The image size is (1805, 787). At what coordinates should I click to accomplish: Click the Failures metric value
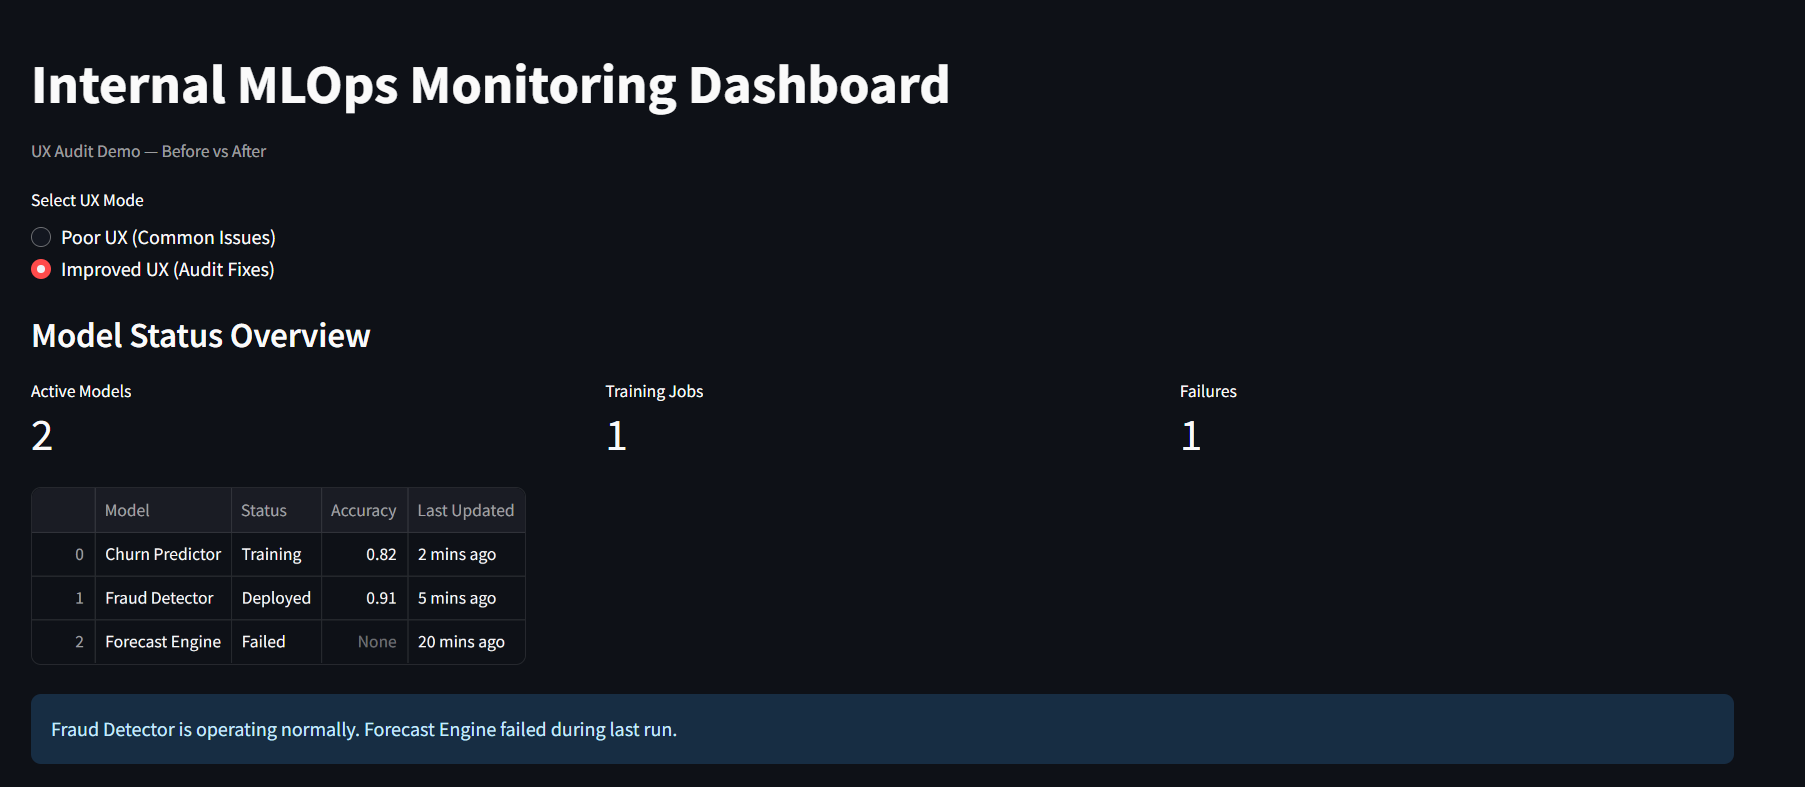coord(1190,436)
